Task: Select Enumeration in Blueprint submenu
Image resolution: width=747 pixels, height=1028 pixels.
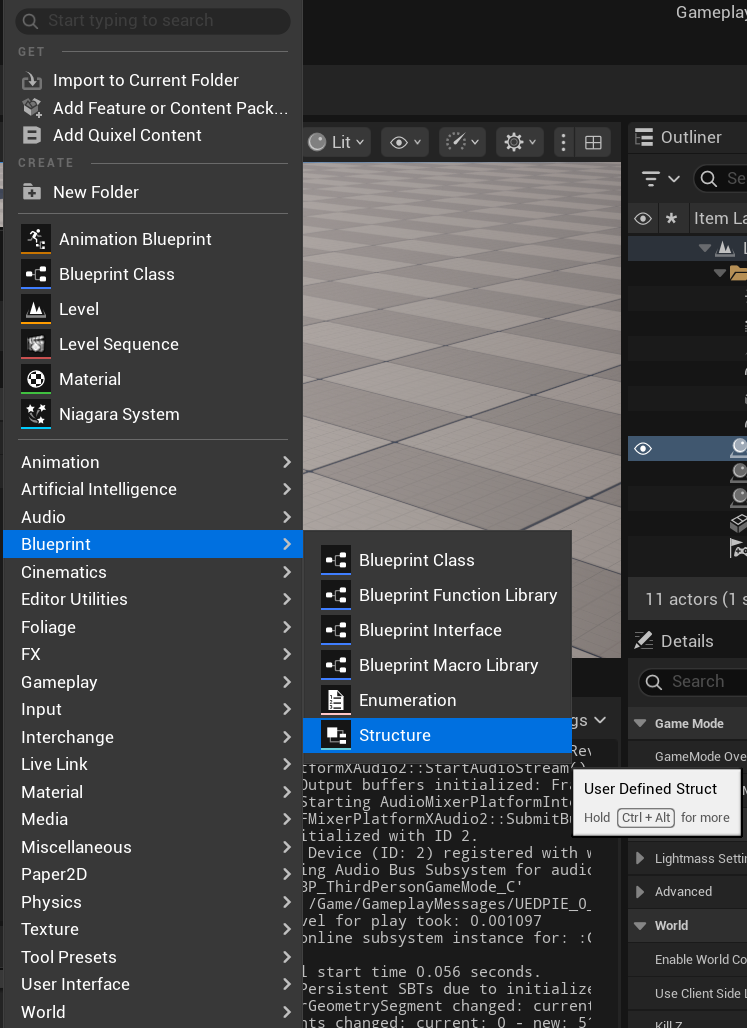Action: click(437, 700)
